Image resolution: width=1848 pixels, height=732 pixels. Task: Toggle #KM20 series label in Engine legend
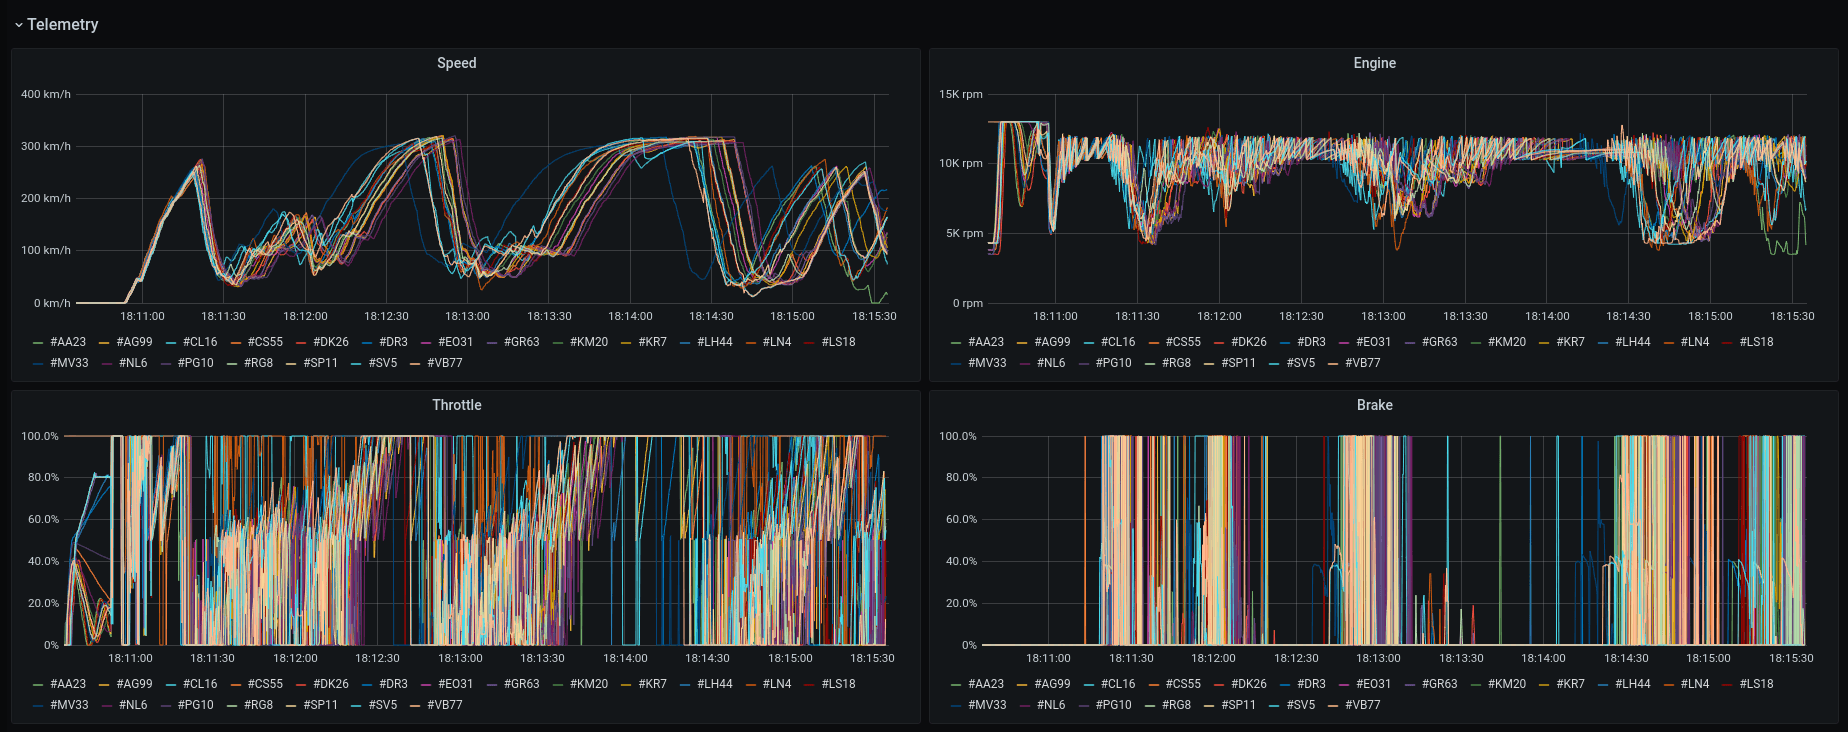point(1507,342)
